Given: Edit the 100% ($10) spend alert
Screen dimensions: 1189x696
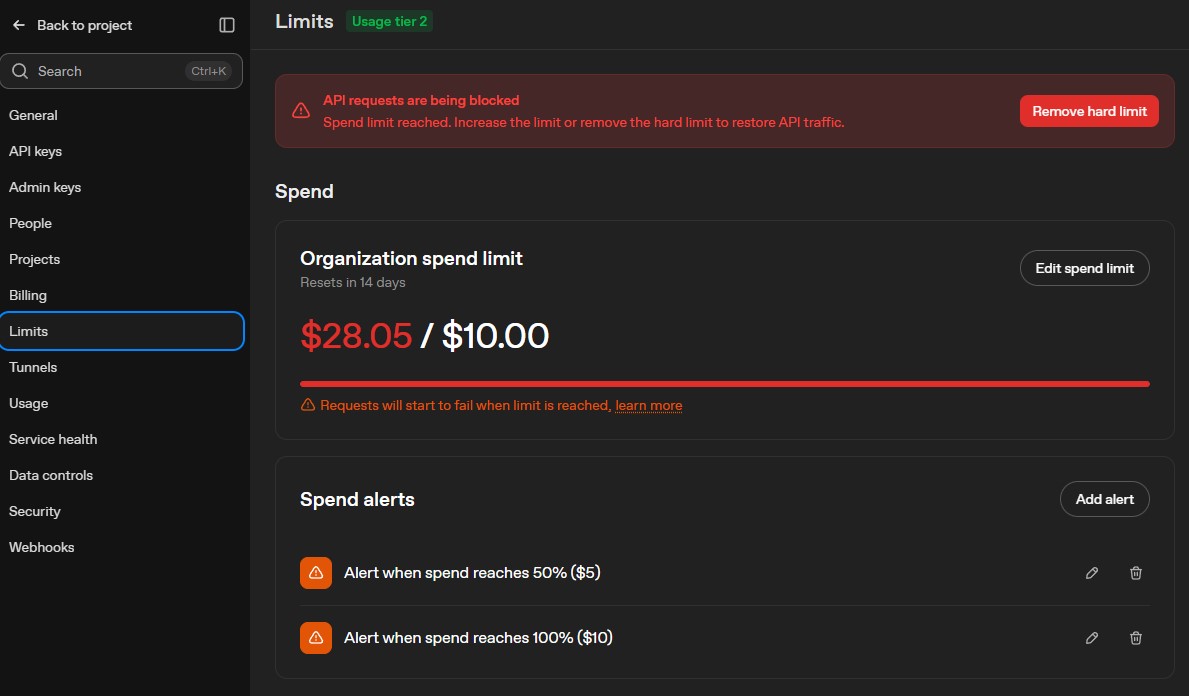Looking at the screenshot, I should [x=1092, y=638].
